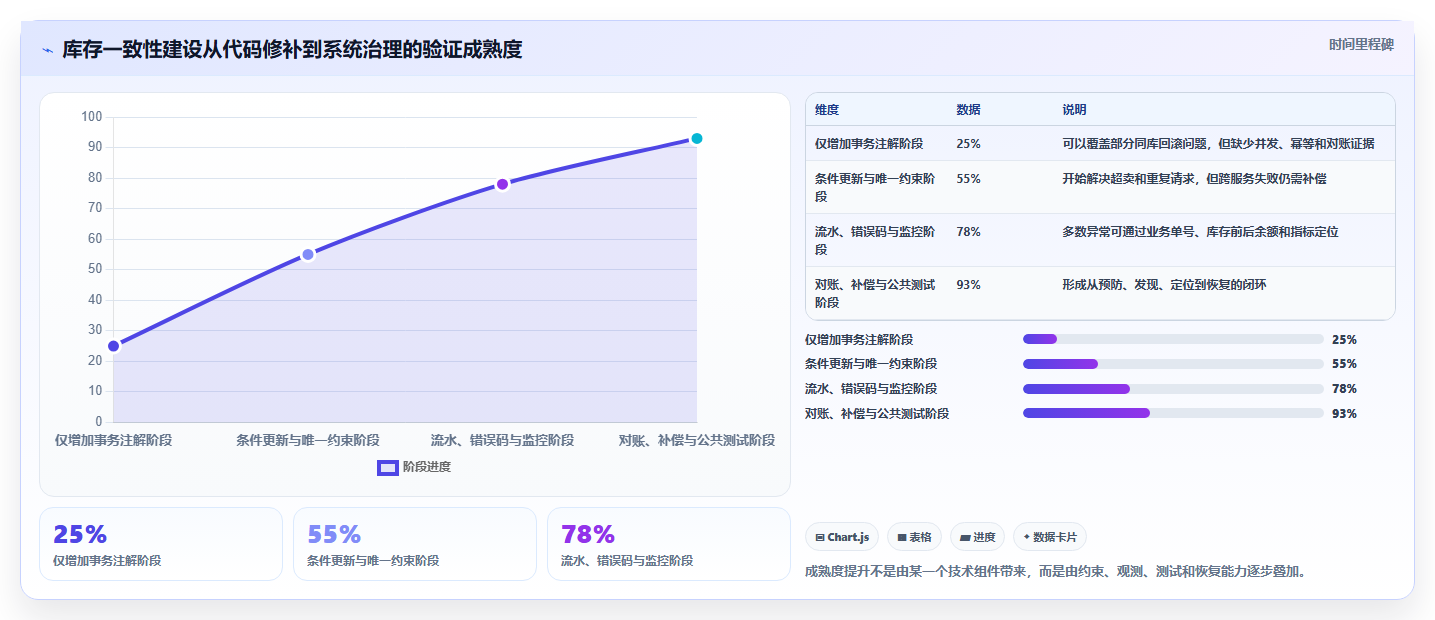This screenshot has height=620, width=1435.
Task: Select the 55% data point on chart
Action: [x=308, y=254]
